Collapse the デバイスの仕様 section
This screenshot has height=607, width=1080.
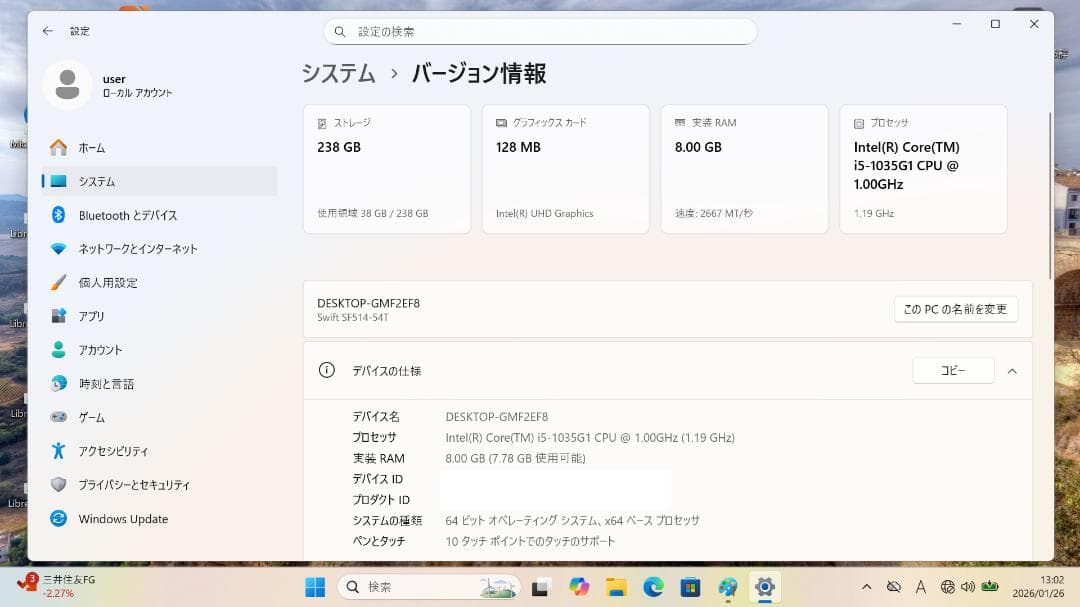coord(1012,370)
